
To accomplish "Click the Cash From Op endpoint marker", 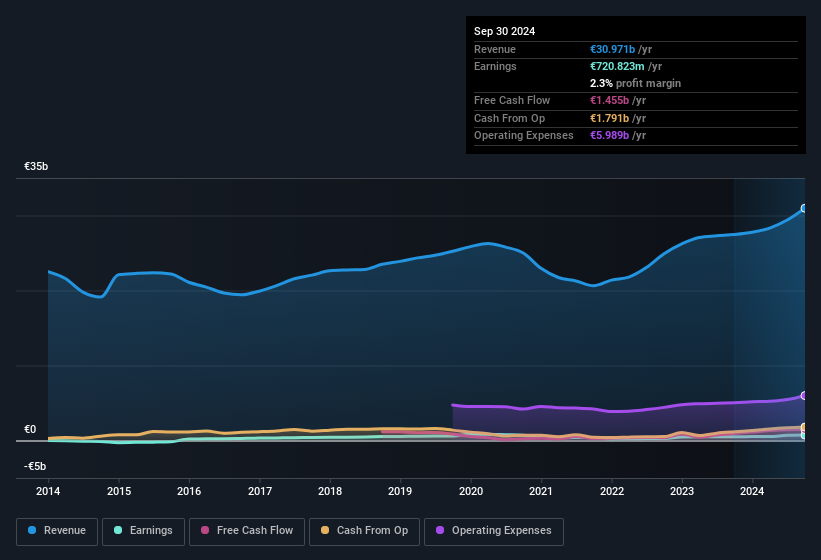I will (x=803, y=428).
